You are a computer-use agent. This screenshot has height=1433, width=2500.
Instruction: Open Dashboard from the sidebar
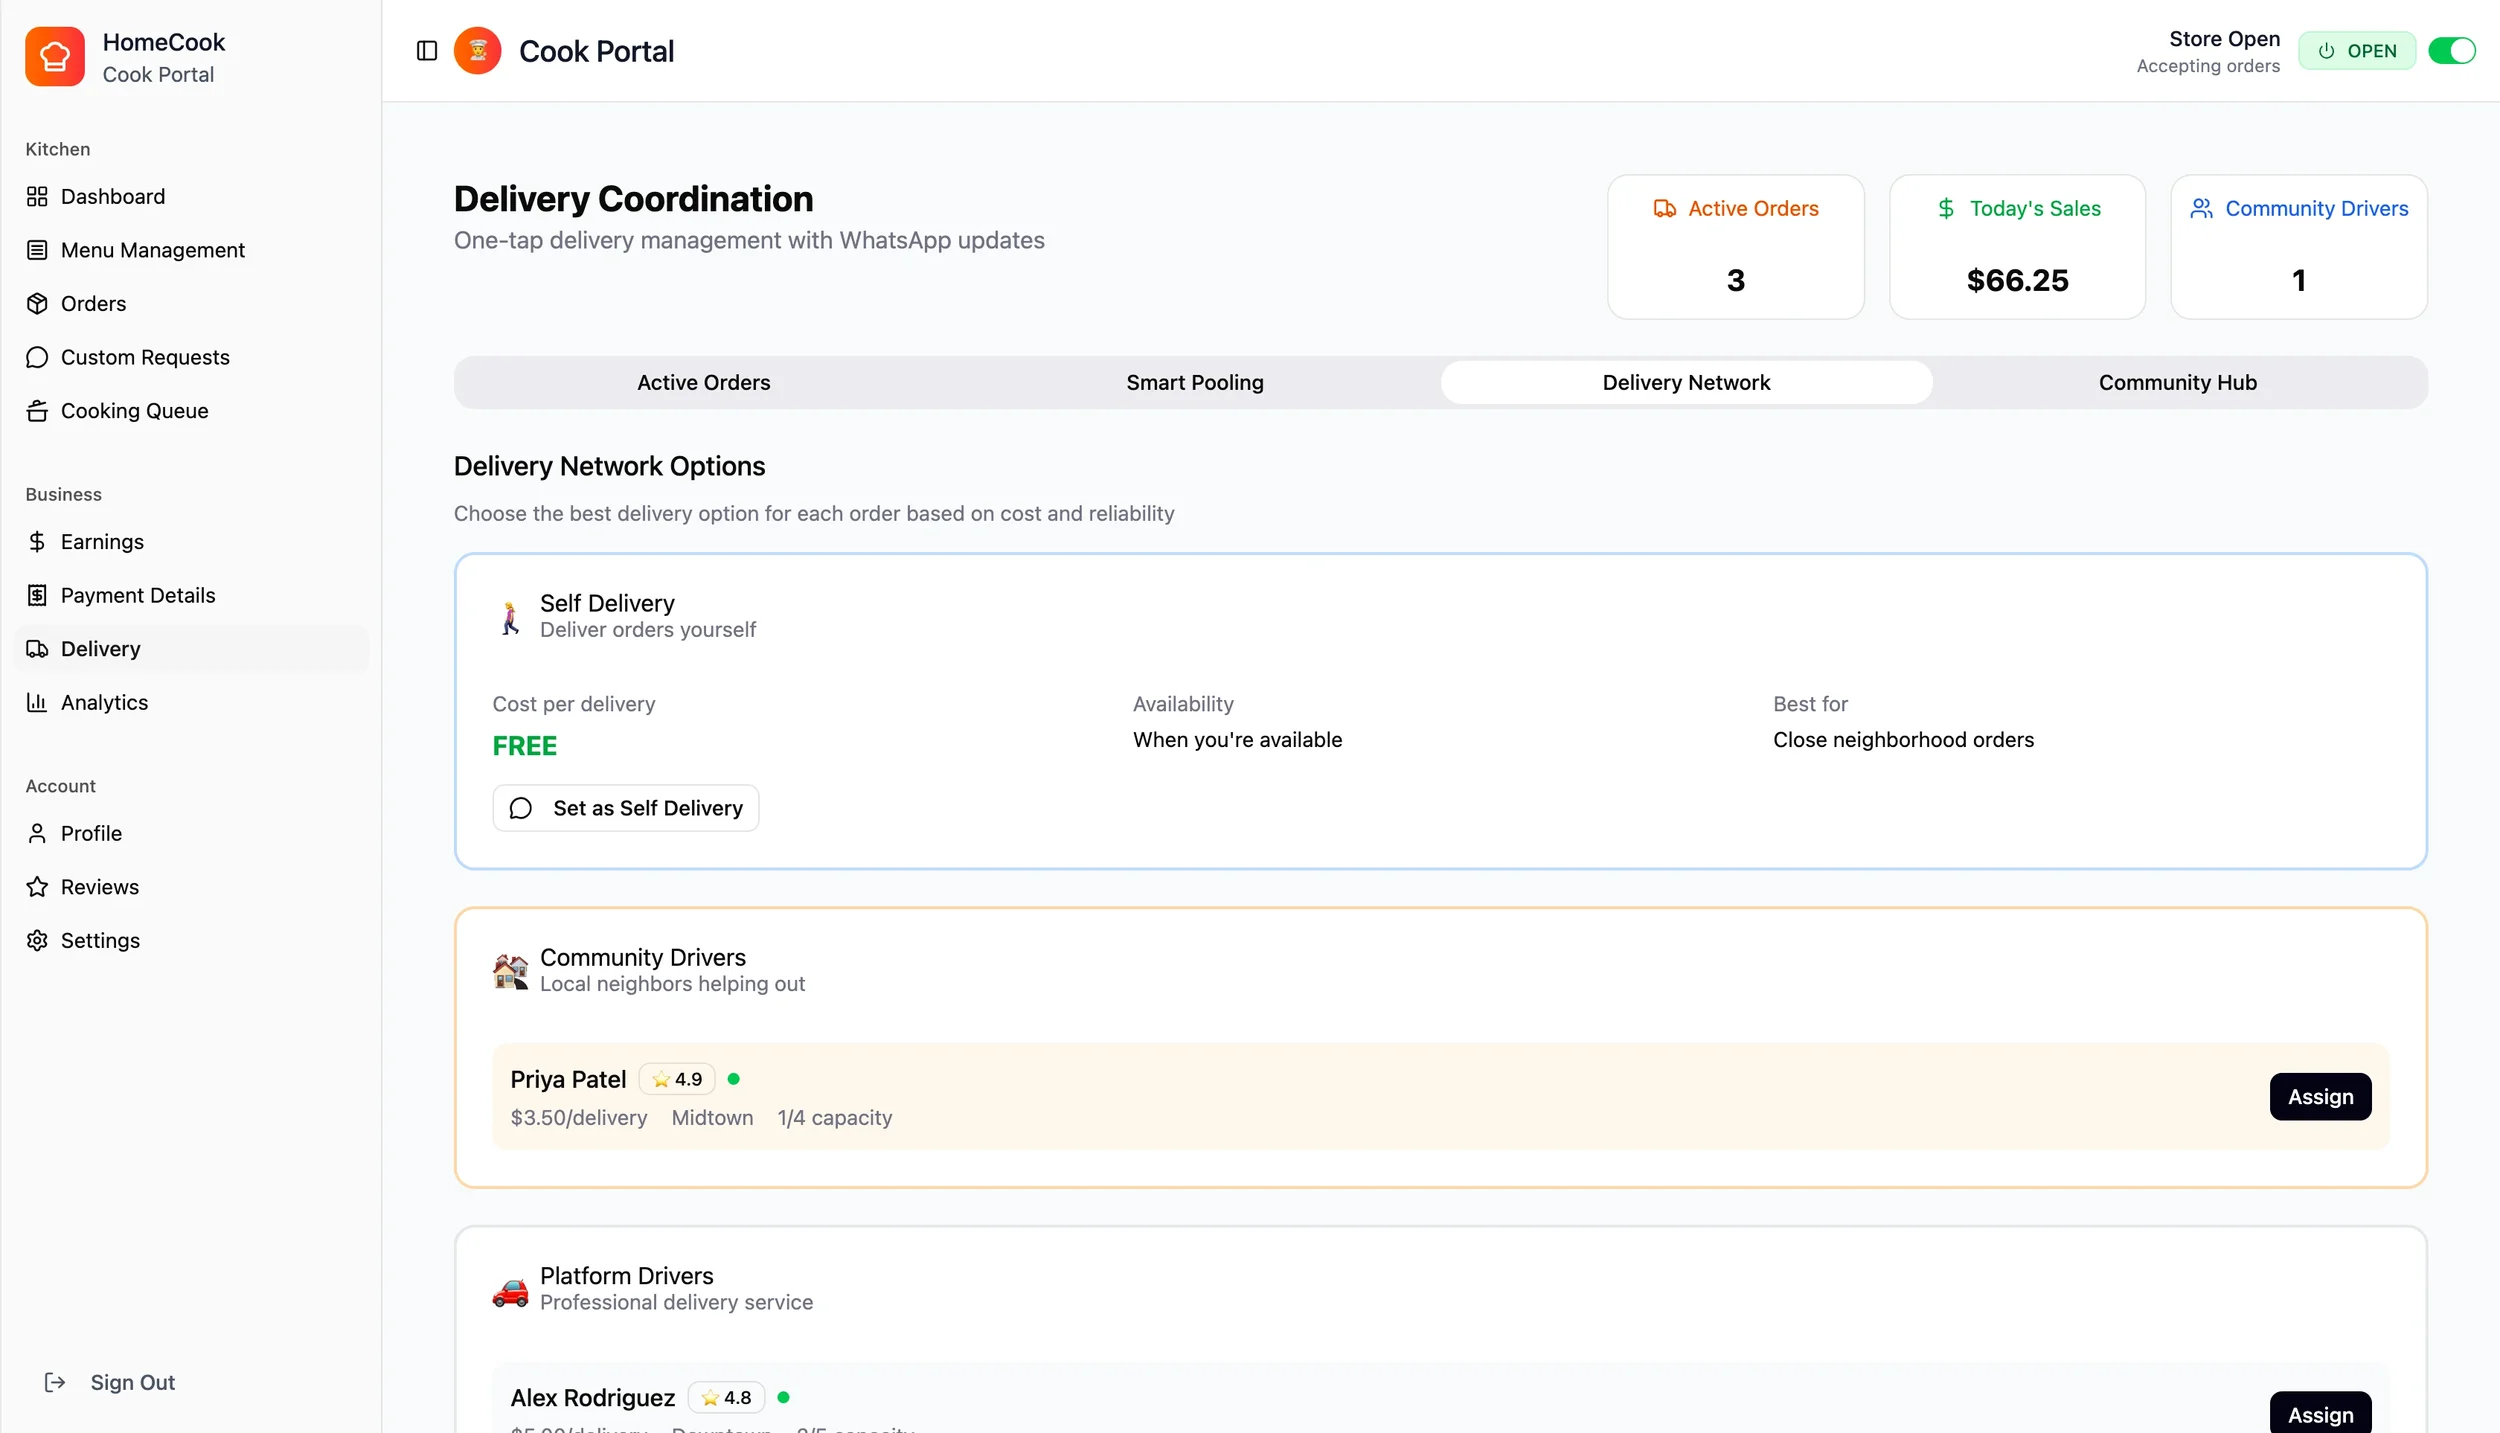[112, 197]
